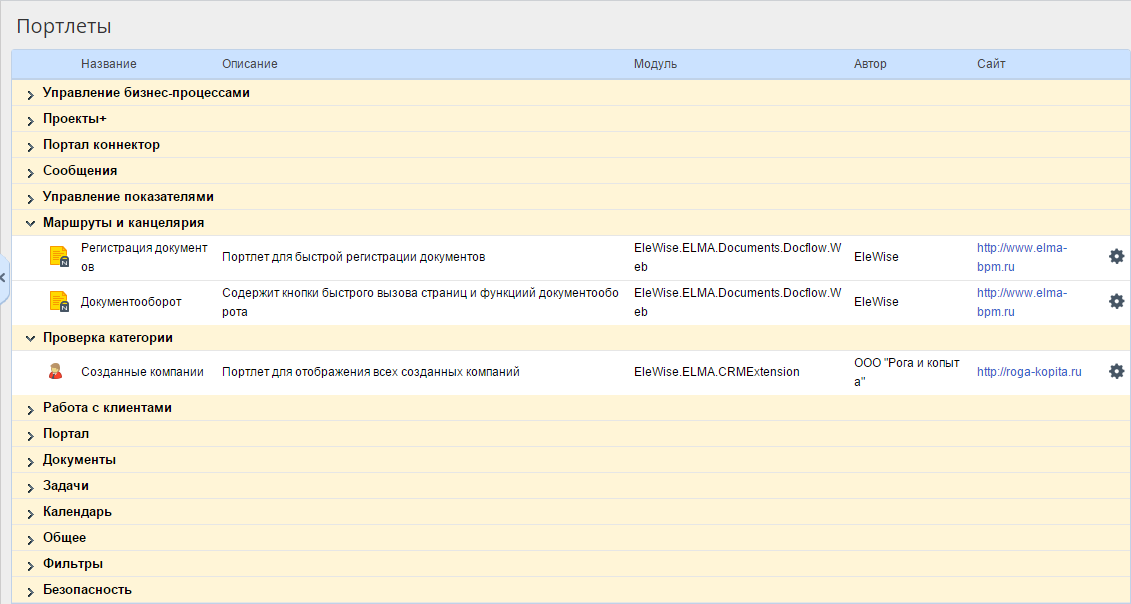Viewport: 1131px width, 604px height.
Task: Open gear settings for Созданные компании
Action: coord(1116,371)
